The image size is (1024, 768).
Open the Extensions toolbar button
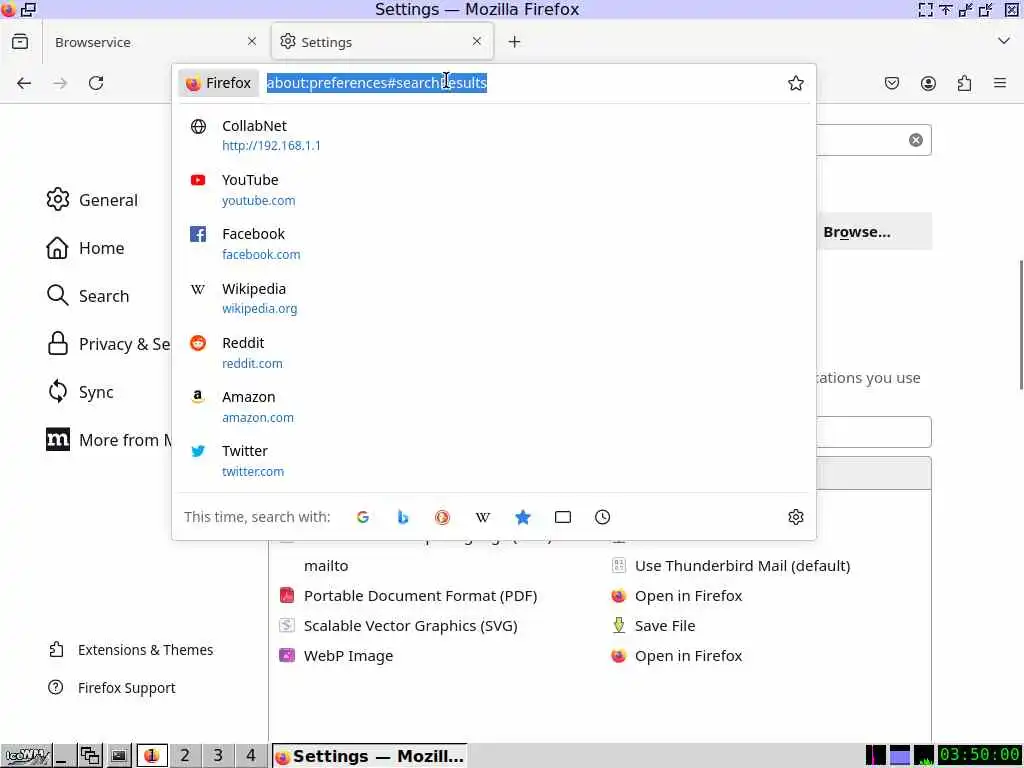tap(964, 83)
